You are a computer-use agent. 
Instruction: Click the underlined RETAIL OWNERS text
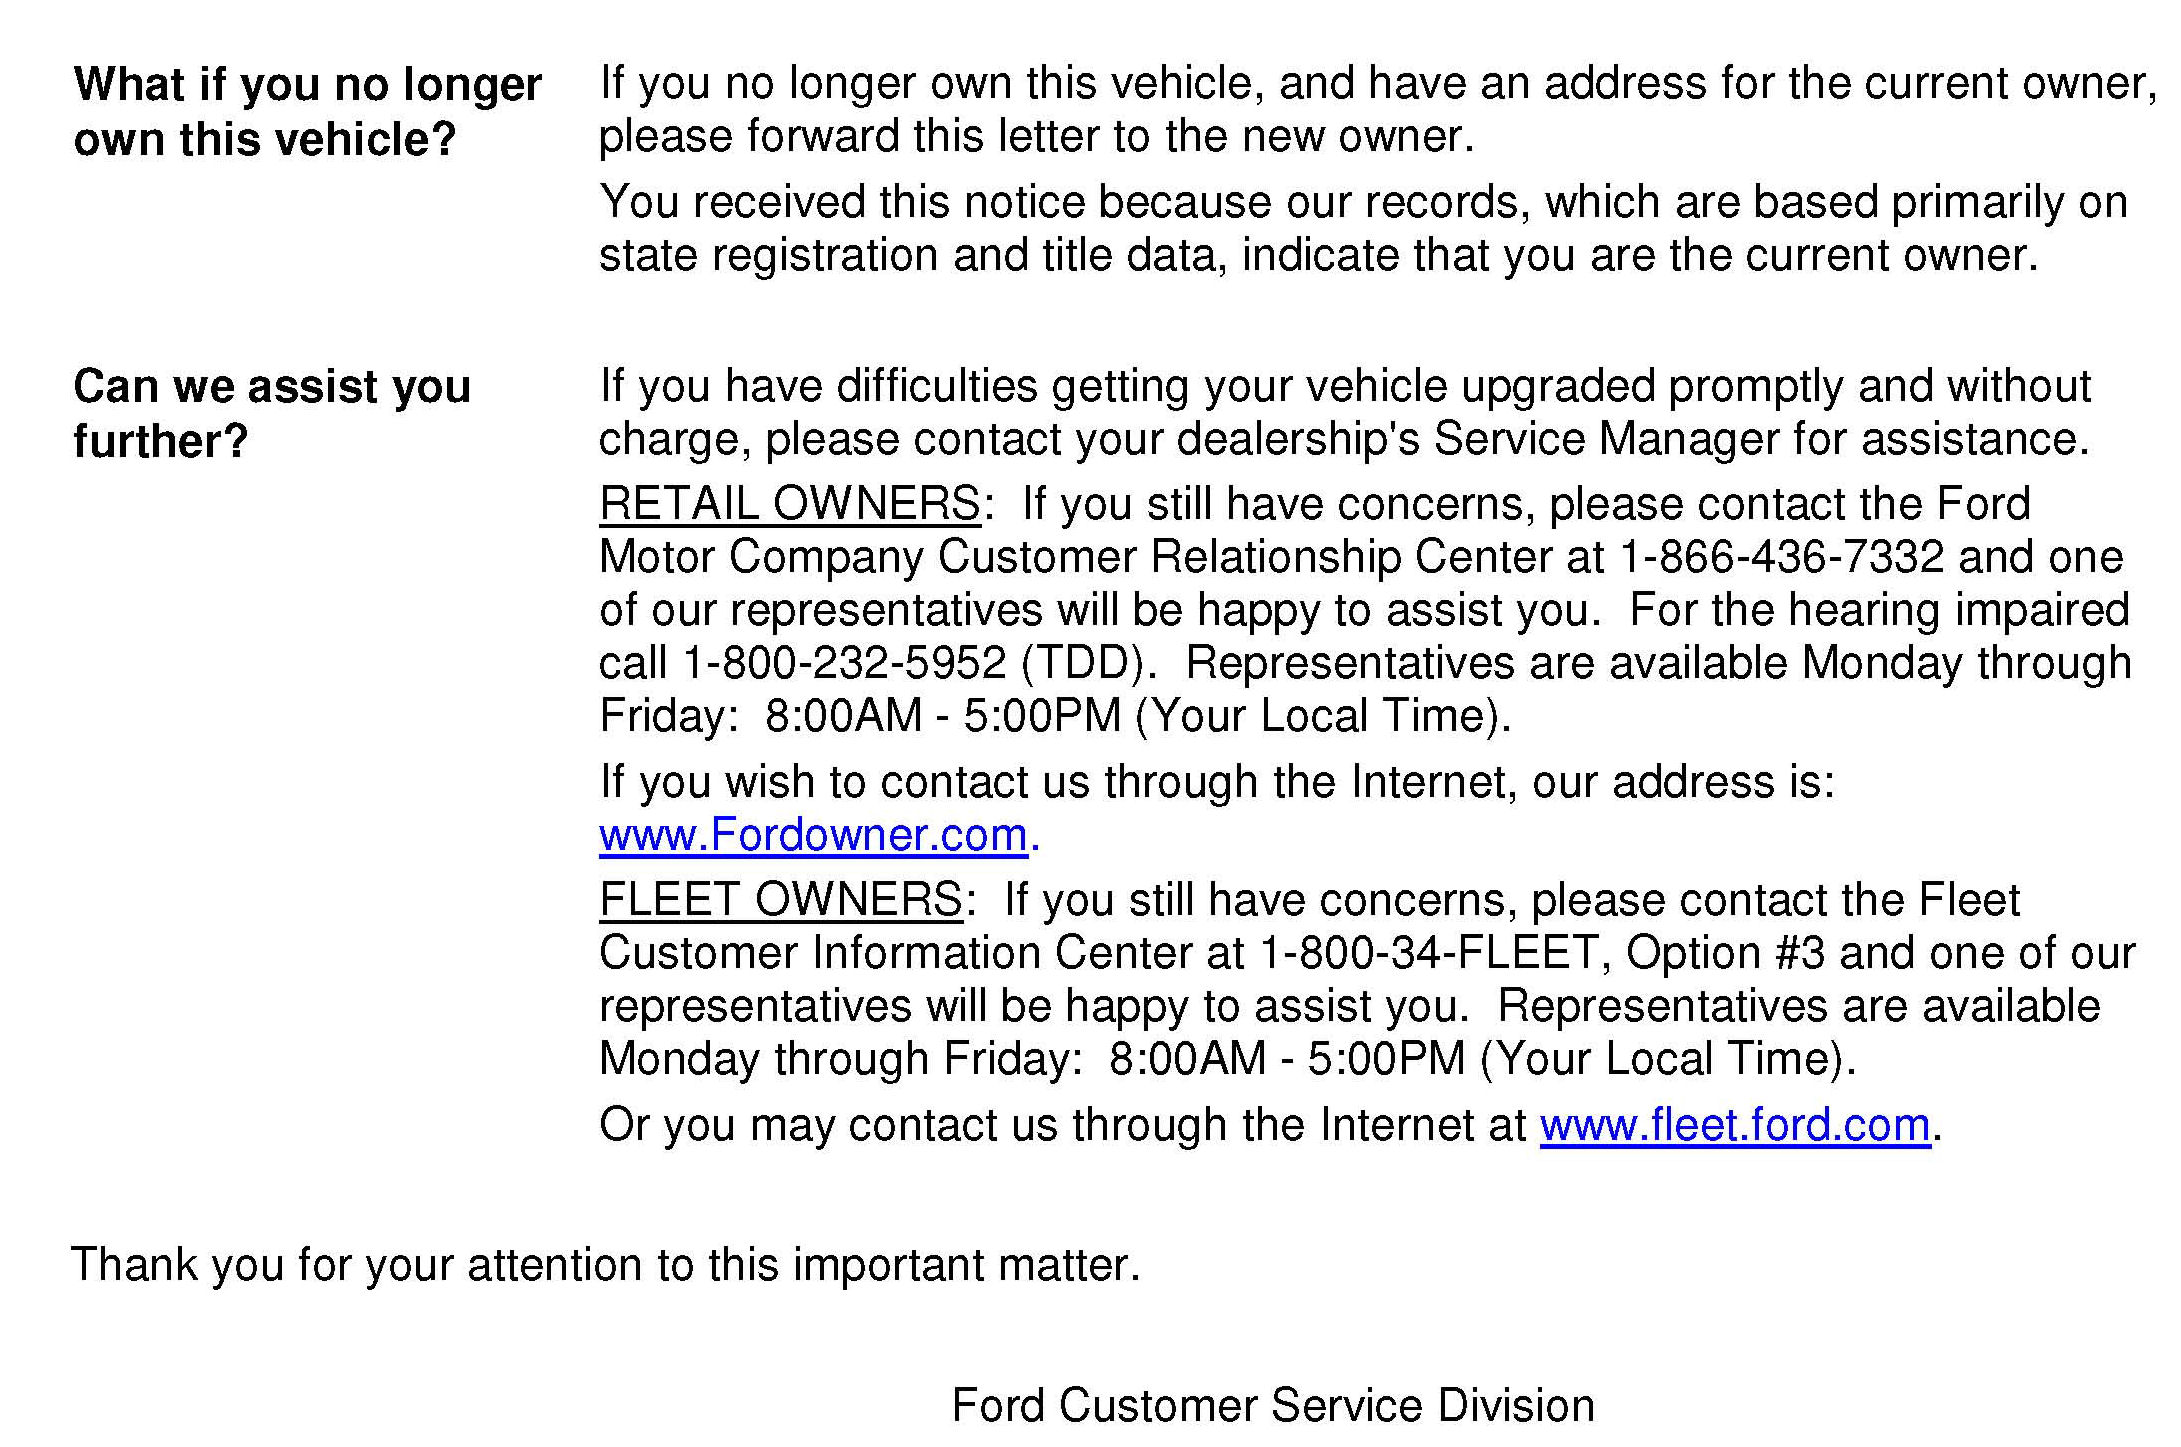click(789, 503)
